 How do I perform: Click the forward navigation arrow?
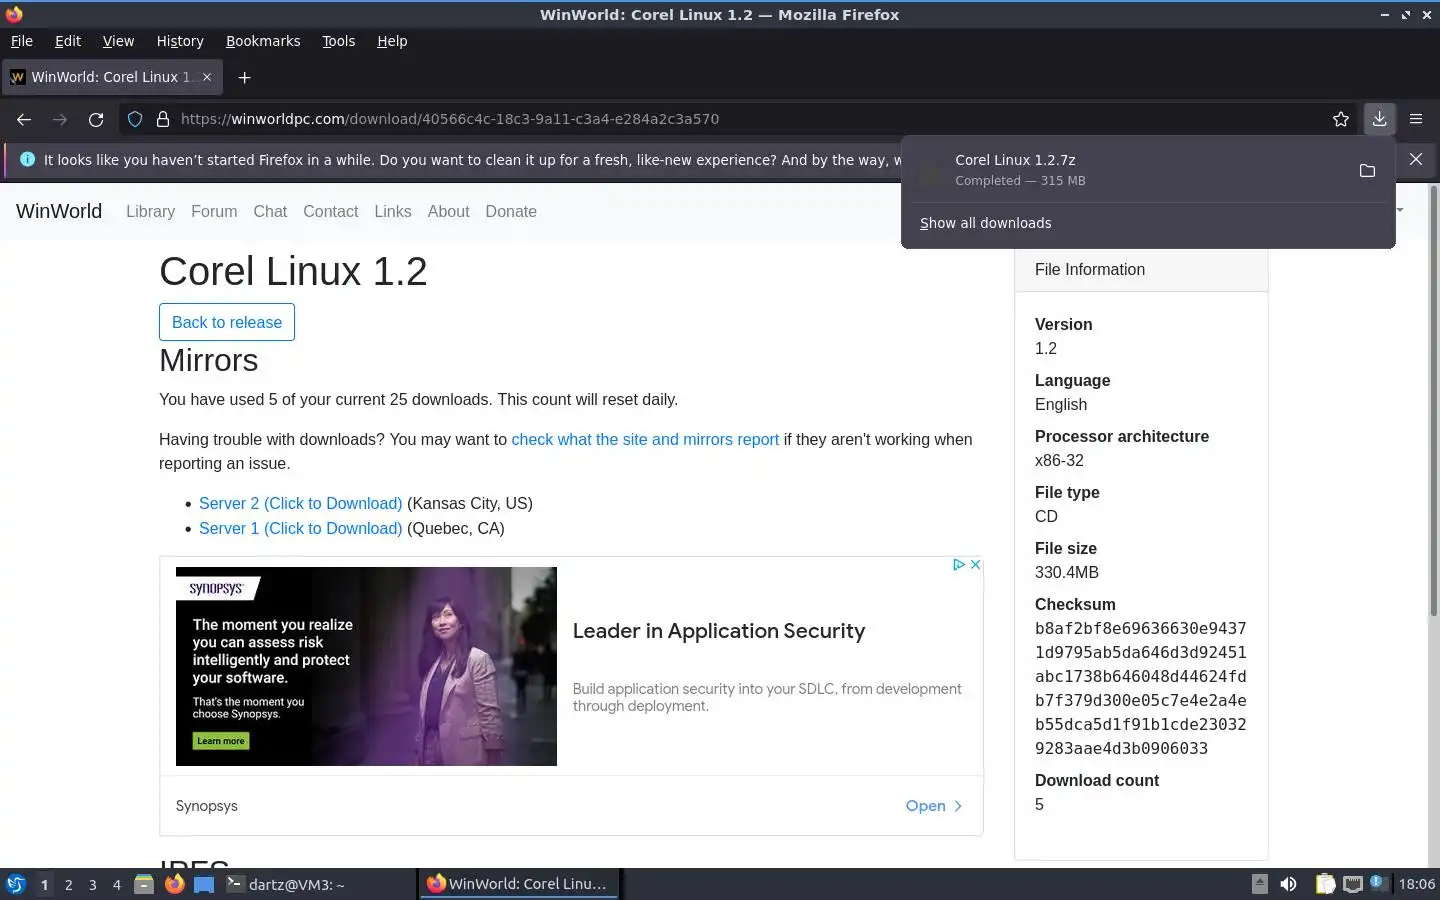(60, 119)
